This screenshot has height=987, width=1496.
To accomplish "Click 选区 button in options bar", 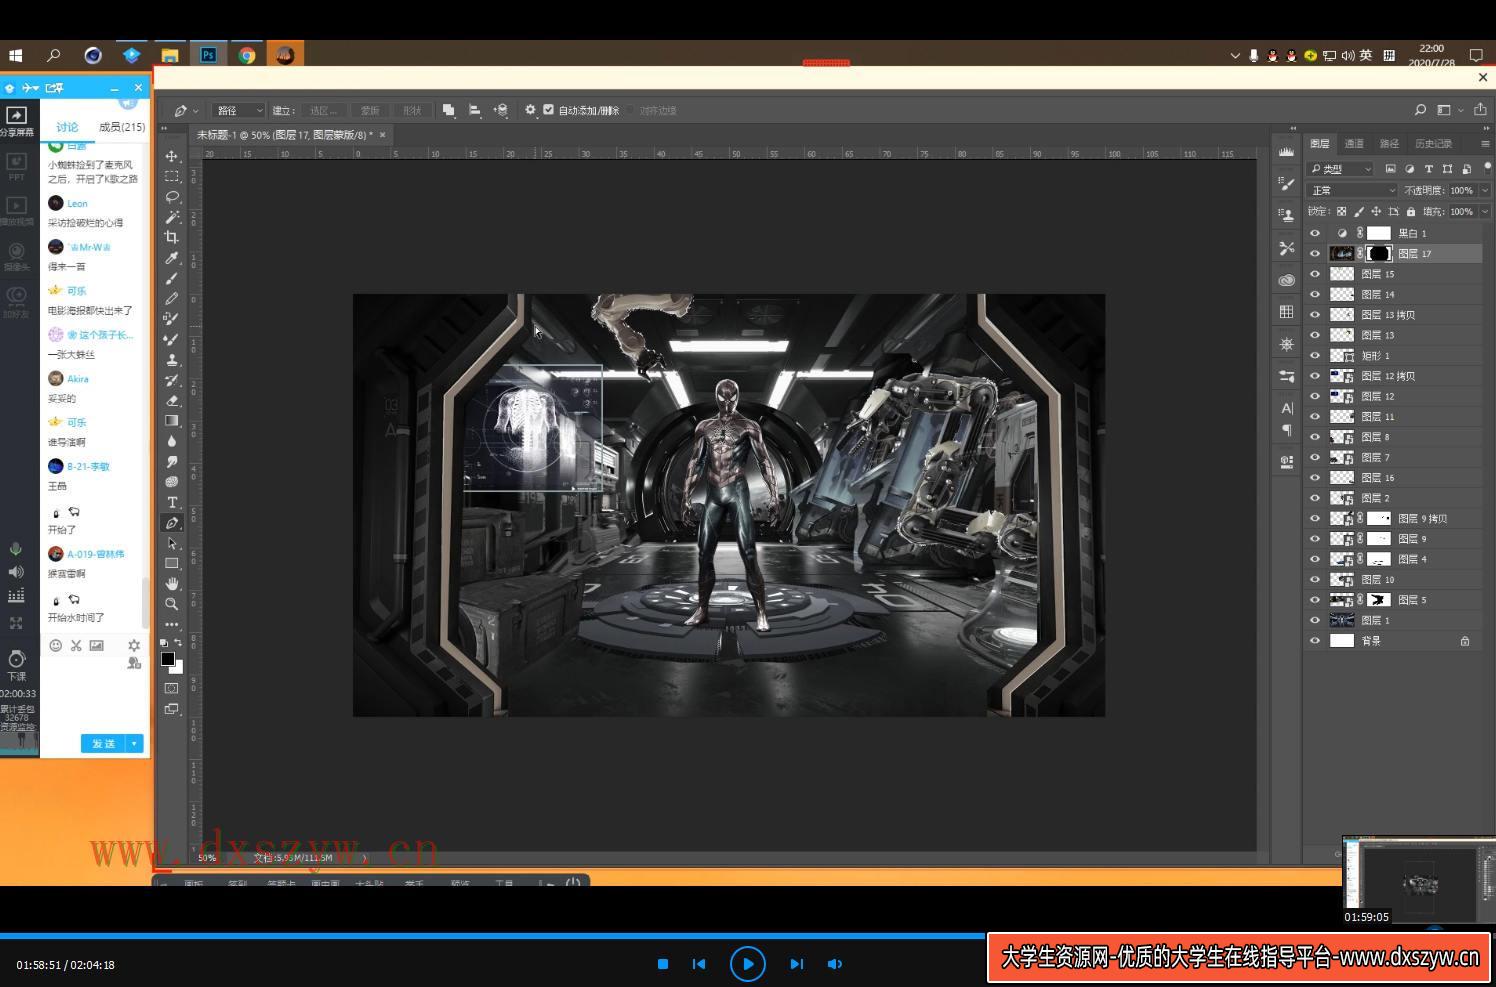I will 324,110.
